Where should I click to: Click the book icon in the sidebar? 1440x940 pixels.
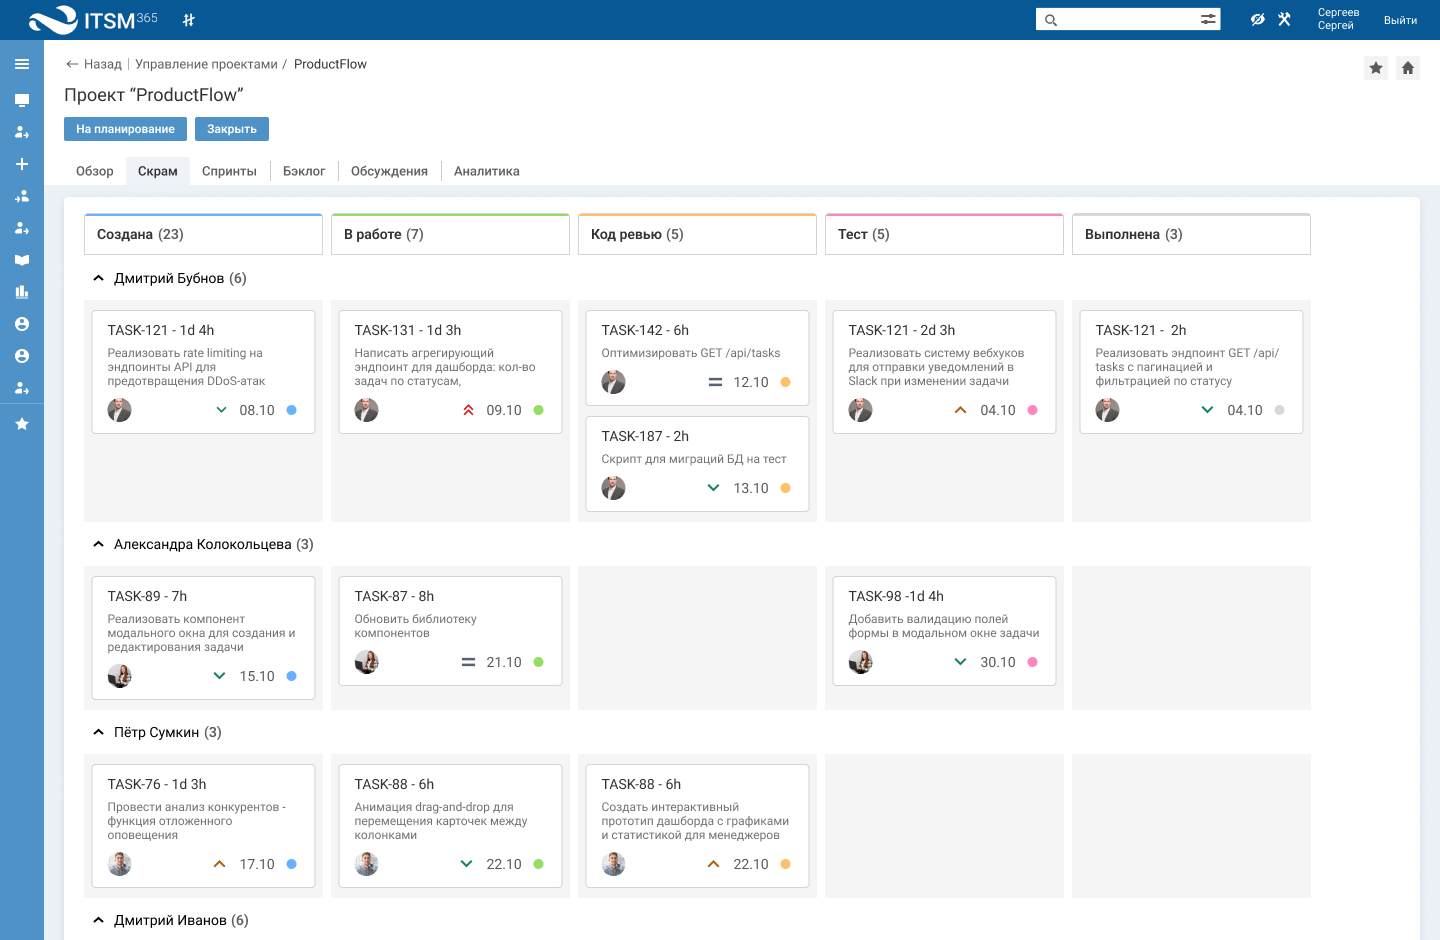click(x=22, y=260)
